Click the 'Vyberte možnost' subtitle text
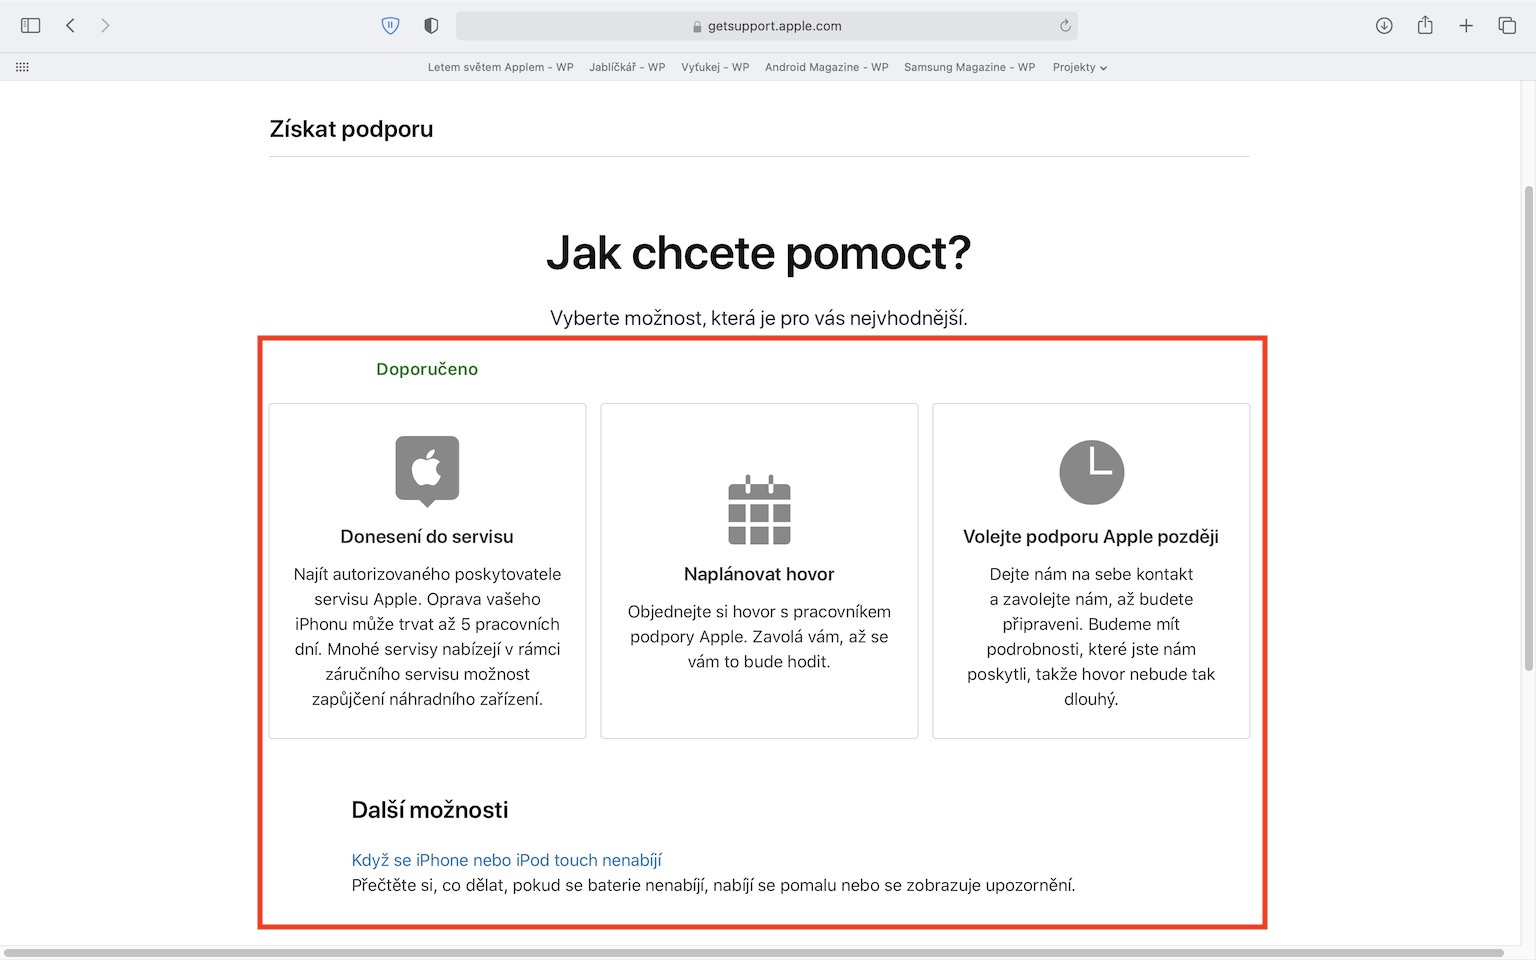The image size is (1536, 960). pos(759,318)
